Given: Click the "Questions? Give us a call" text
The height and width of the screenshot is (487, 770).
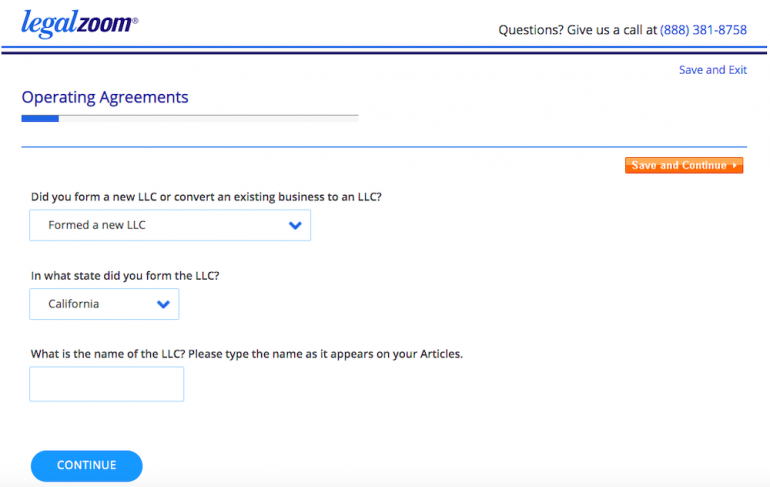Looking at the screenshot, I should pos(577,30).
